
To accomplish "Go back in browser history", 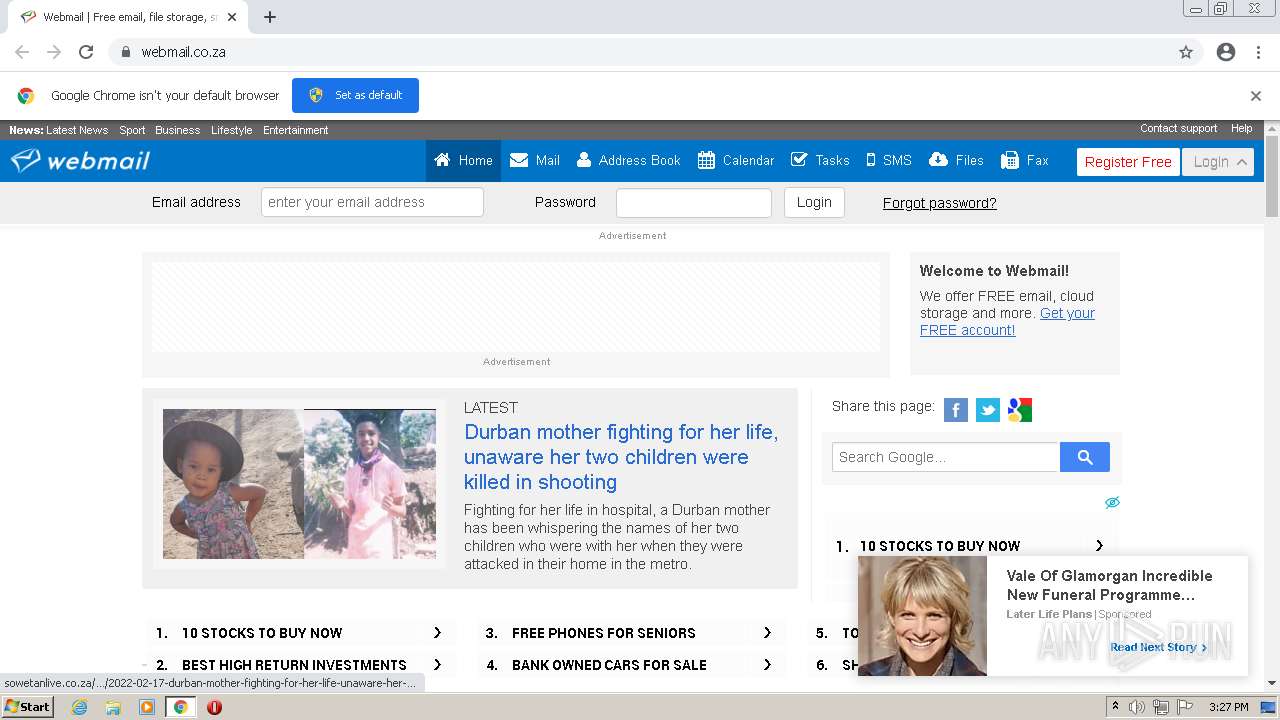I will click(x=22, y=52).
